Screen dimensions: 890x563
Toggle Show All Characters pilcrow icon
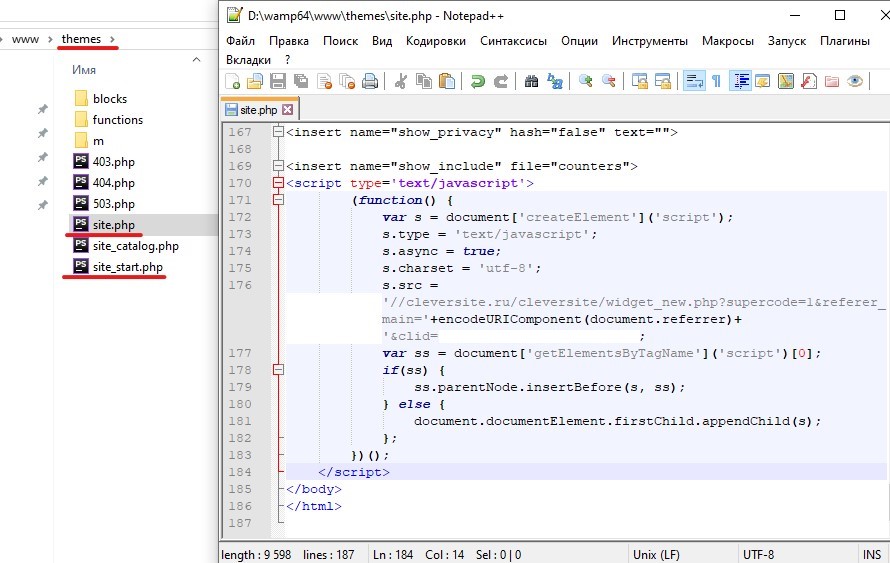(x=716, y=82)
